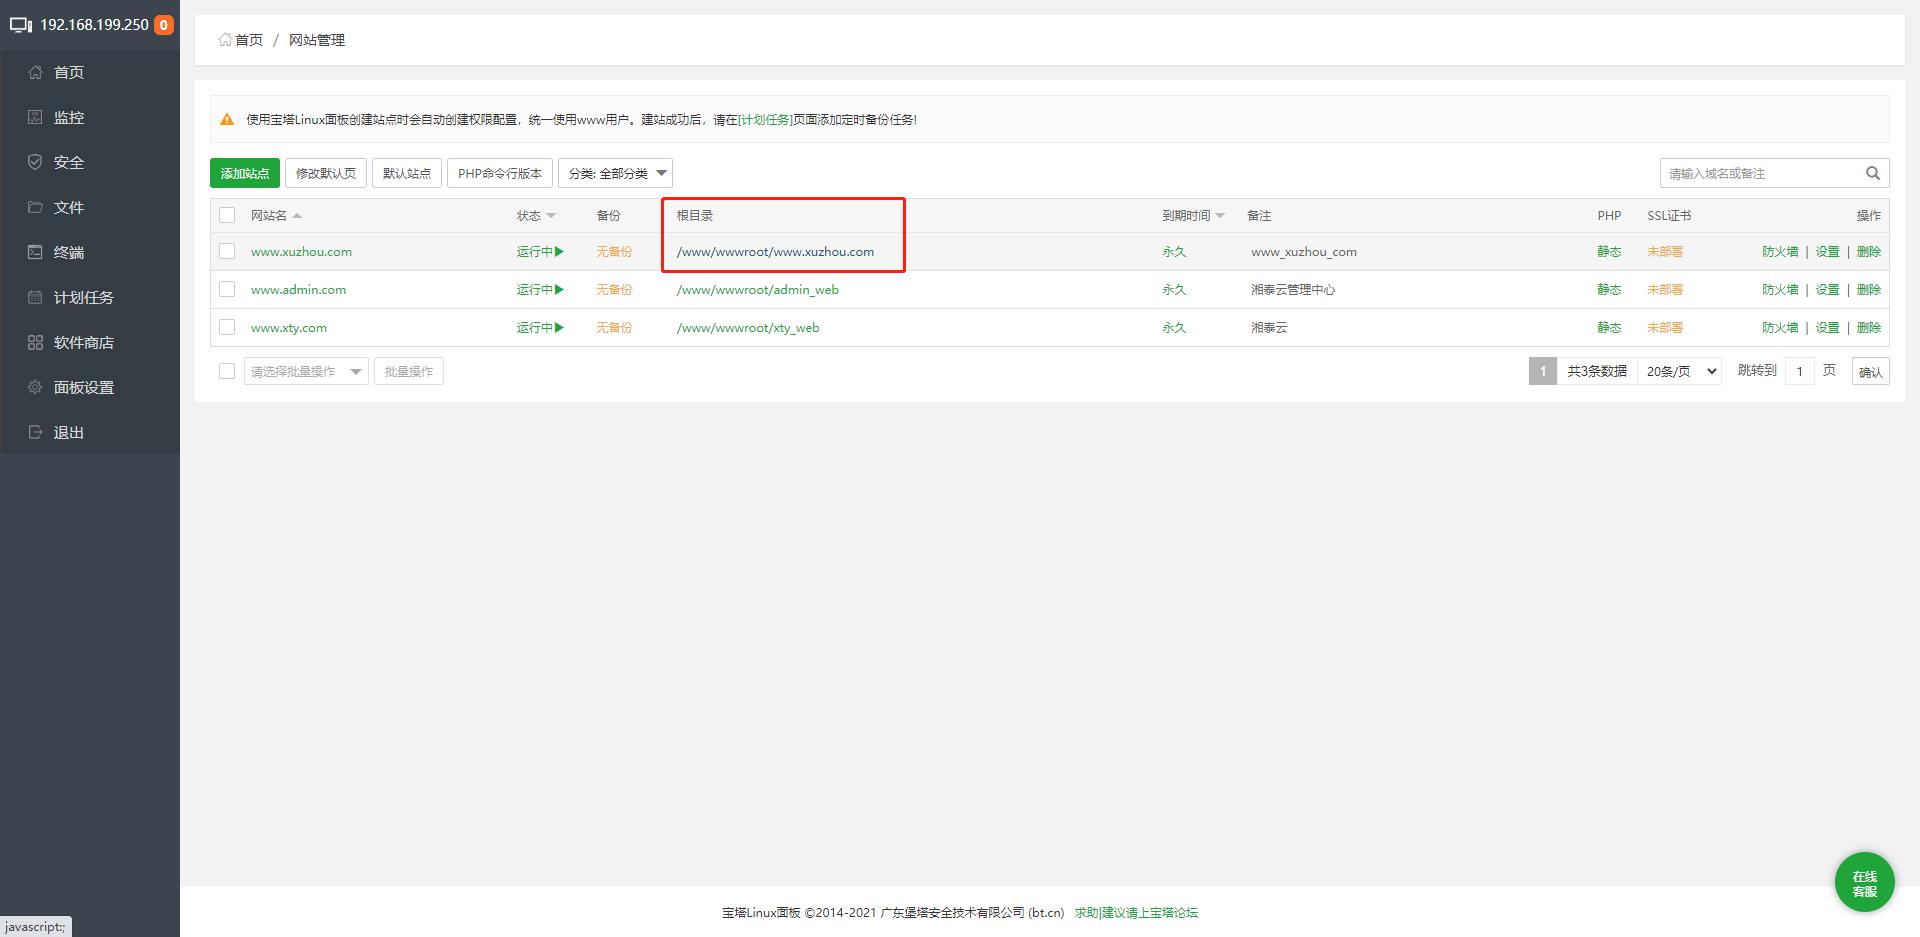The image size is (1920, 937).
Task: Click the orange notification badge 0
Action: [163, 25]
